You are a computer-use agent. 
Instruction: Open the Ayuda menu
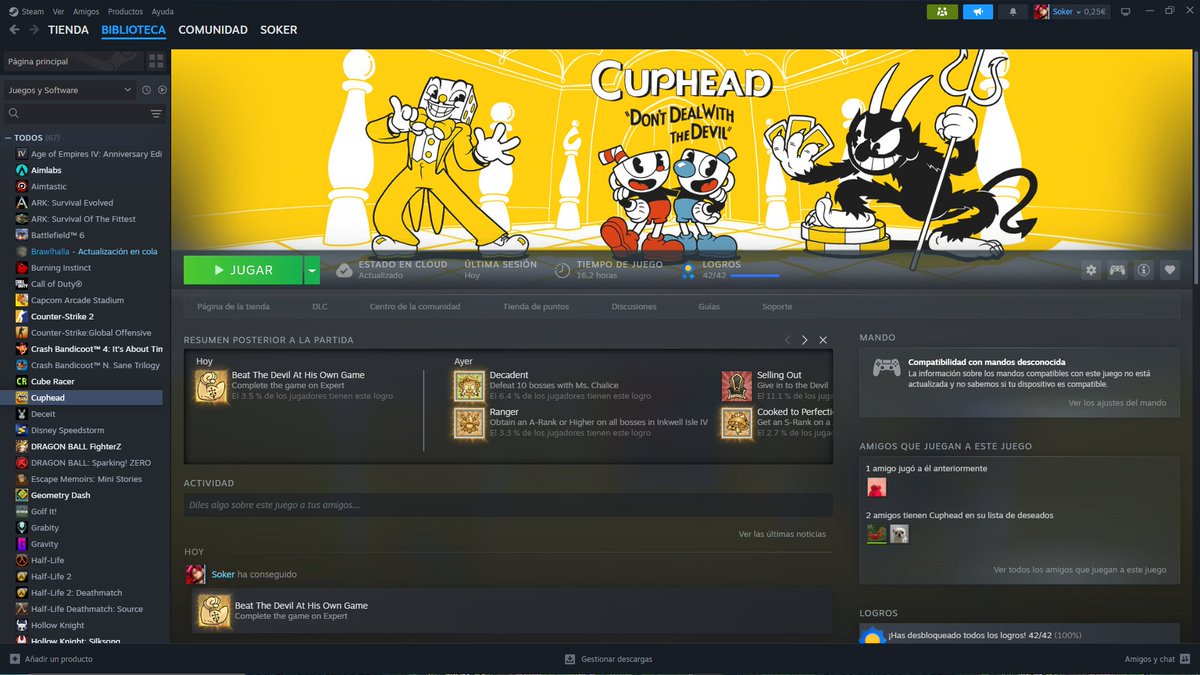pyautogui.click(x=162, y=11)
